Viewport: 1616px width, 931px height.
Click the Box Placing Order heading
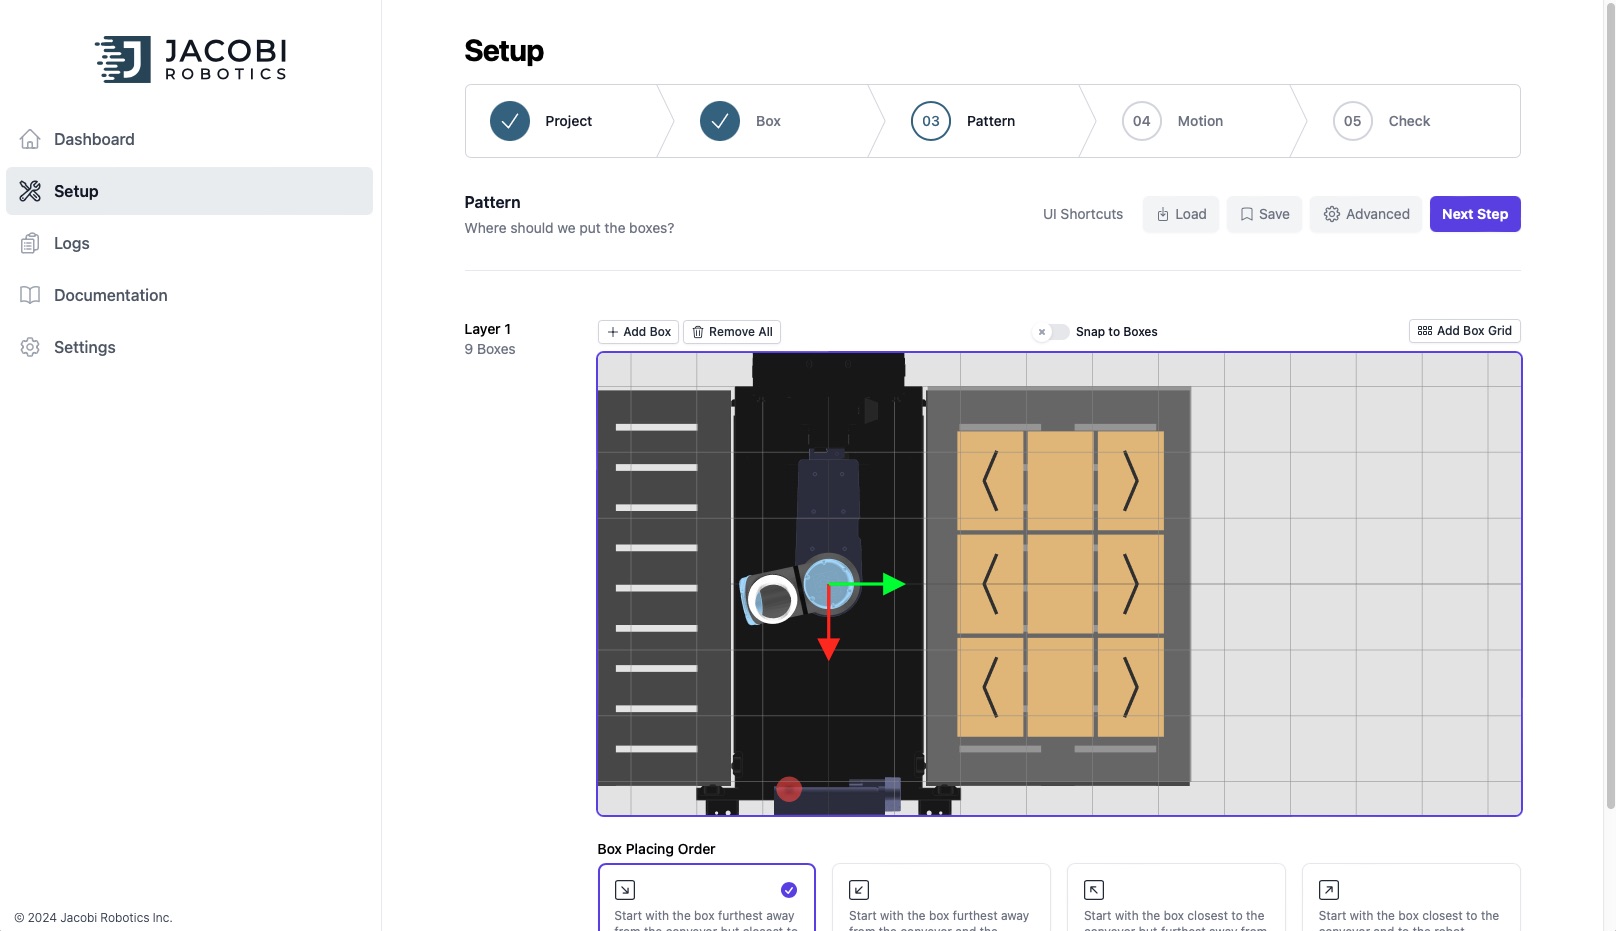coord(656,849)
